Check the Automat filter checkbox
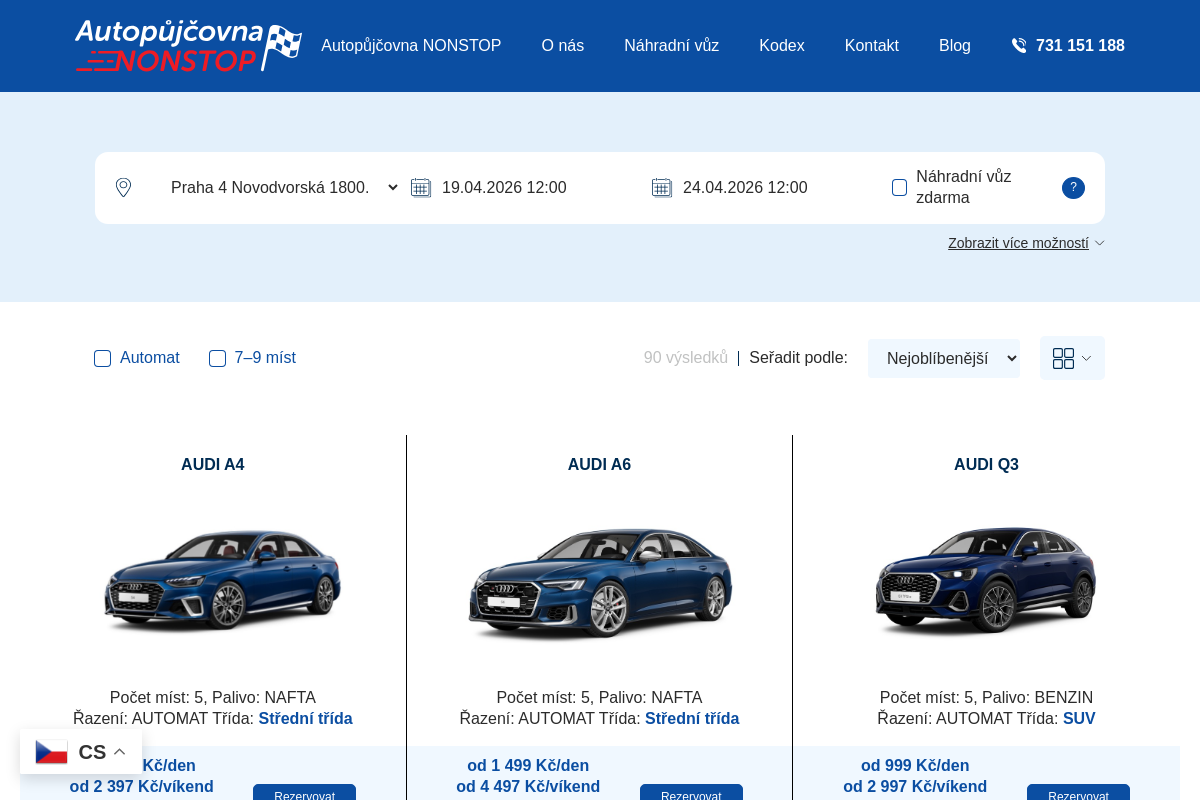This screenshot has width=1200, height=800. 102,359
